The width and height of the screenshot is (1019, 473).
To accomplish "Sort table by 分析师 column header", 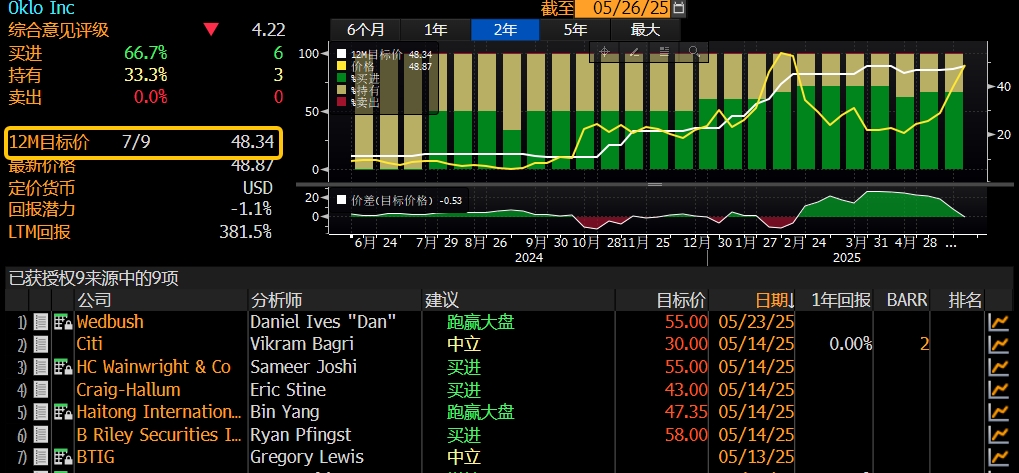I will (x=276, y=300).
